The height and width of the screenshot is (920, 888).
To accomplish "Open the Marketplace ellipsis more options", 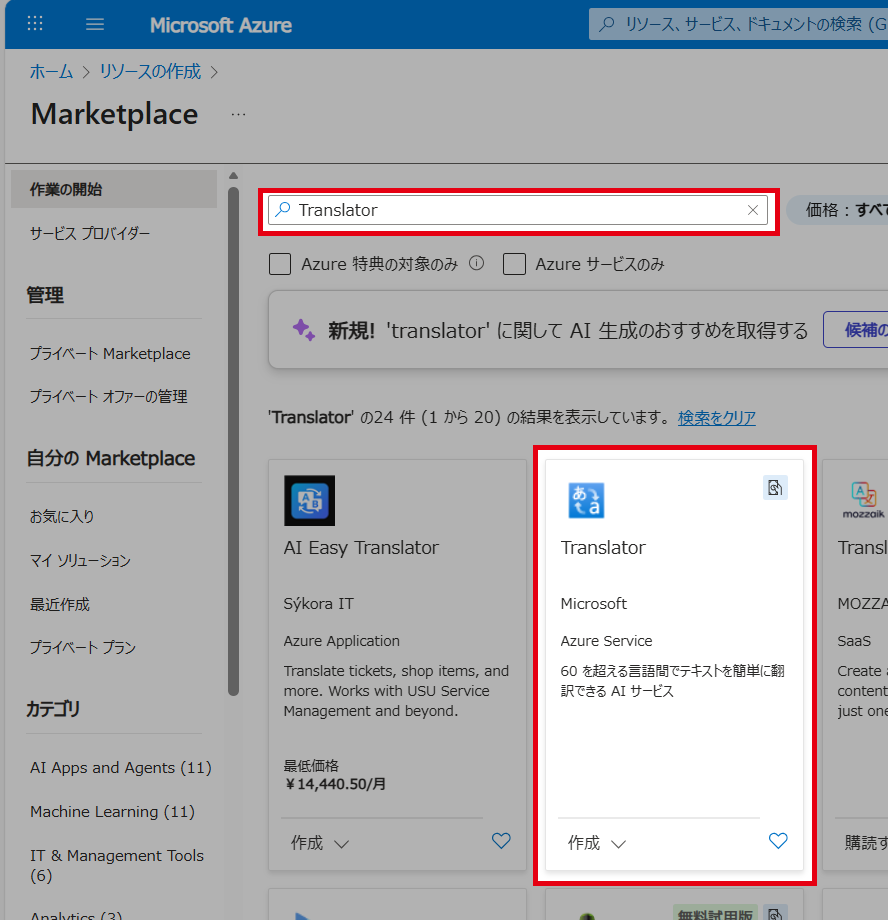I will click(x=238, y=114).
